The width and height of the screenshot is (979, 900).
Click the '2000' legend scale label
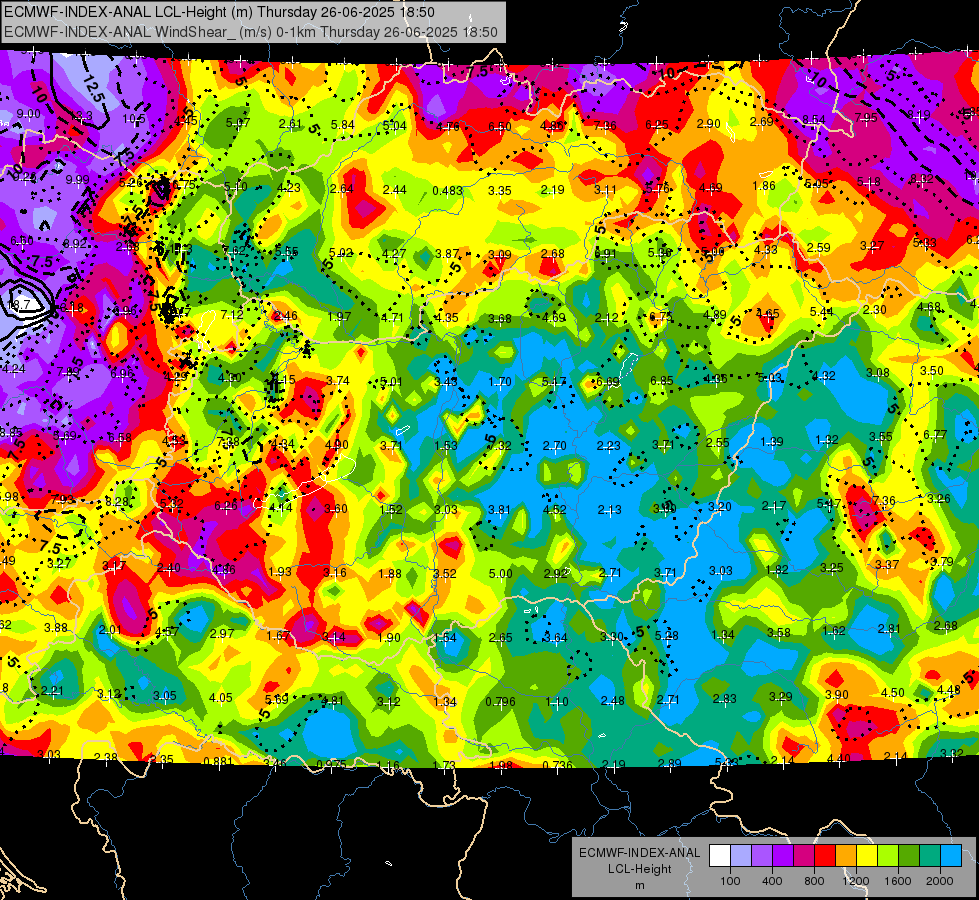[940, 881]
